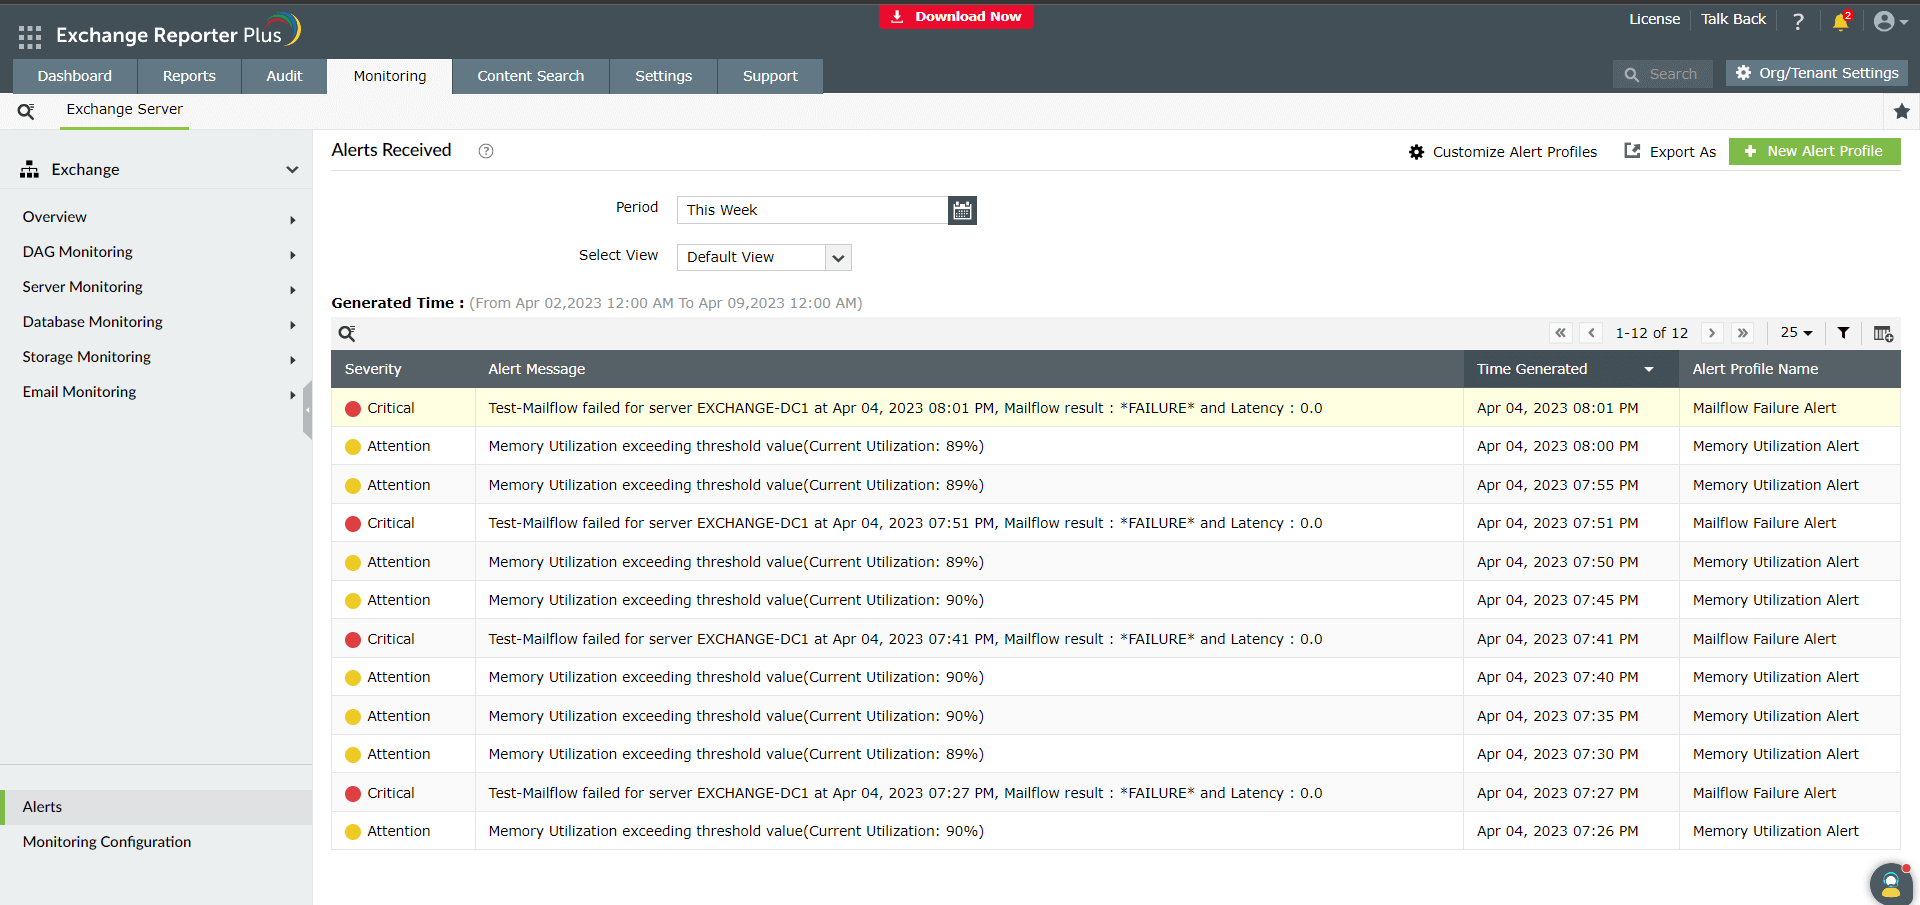The image size is (1920, 905).
Task: Select Alerts in the sidebar
Action: point(156,807)
